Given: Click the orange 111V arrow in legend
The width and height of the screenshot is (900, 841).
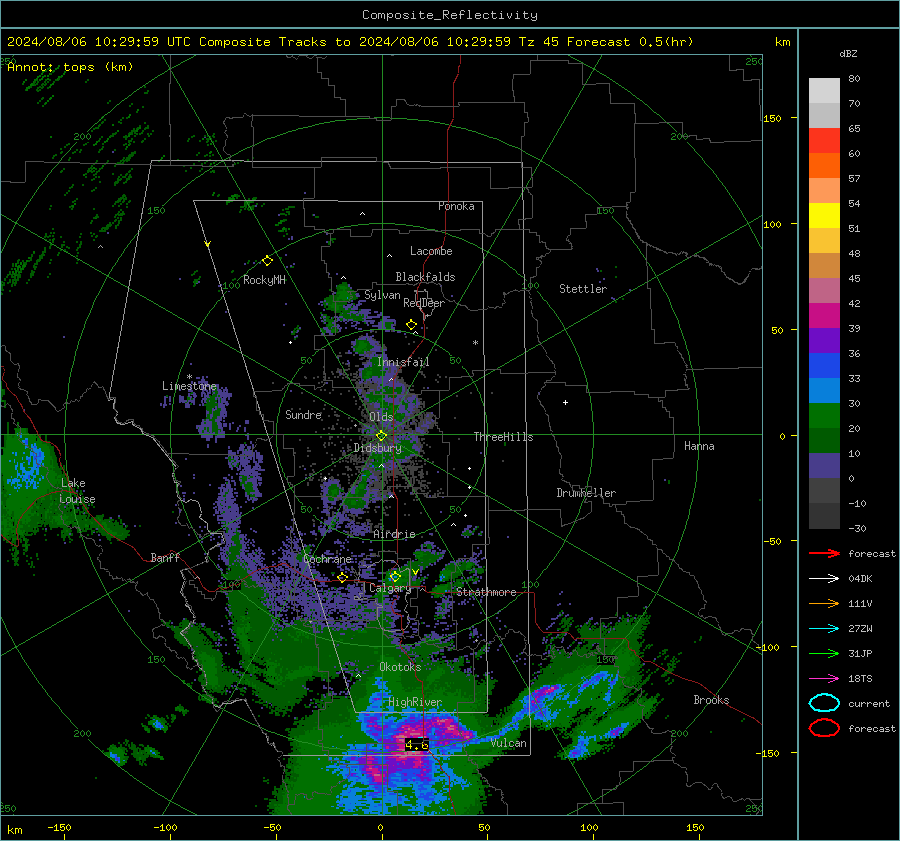Looking at the screenshot, I should pyautogui.click(x=824, y=603).
